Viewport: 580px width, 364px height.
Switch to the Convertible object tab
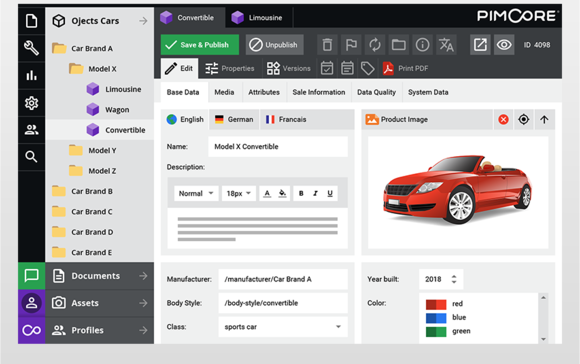click(x=189, y=17)
